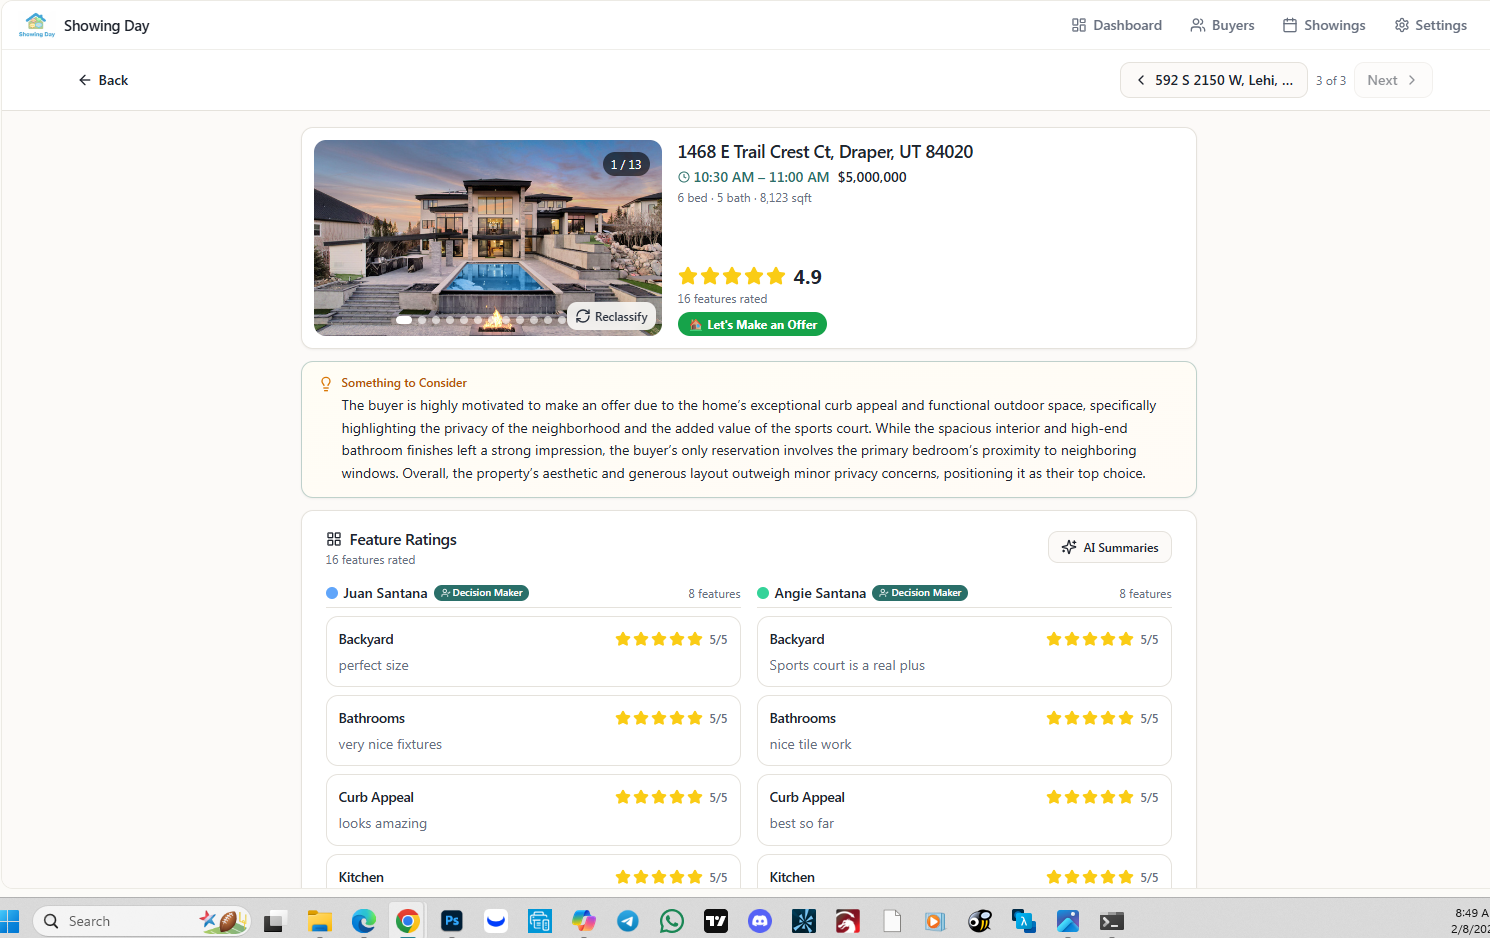This screenshot has width=1490, height=938.
Task: Click the fifth star on Juan's Backyard rating
Action: tap(696, 638)
